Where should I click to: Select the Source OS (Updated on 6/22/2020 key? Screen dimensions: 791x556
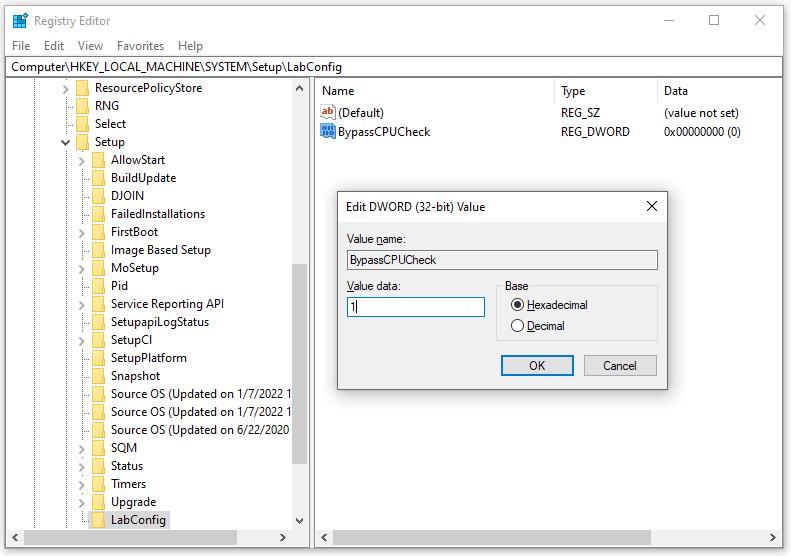[200, 430]
